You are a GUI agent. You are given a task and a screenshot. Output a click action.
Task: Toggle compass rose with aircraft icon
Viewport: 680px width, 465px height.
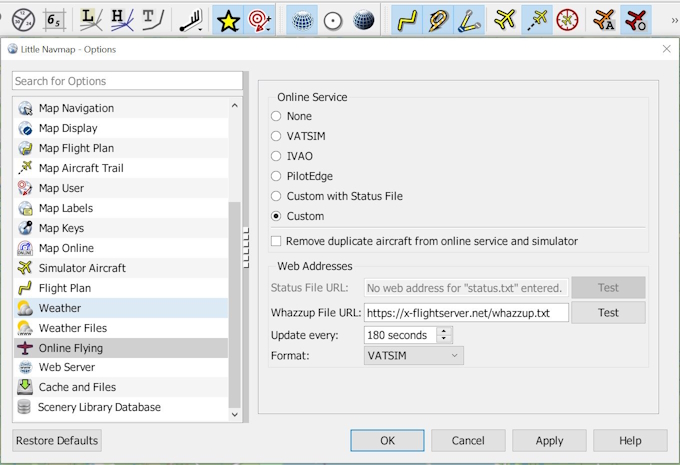click(567, 20)
